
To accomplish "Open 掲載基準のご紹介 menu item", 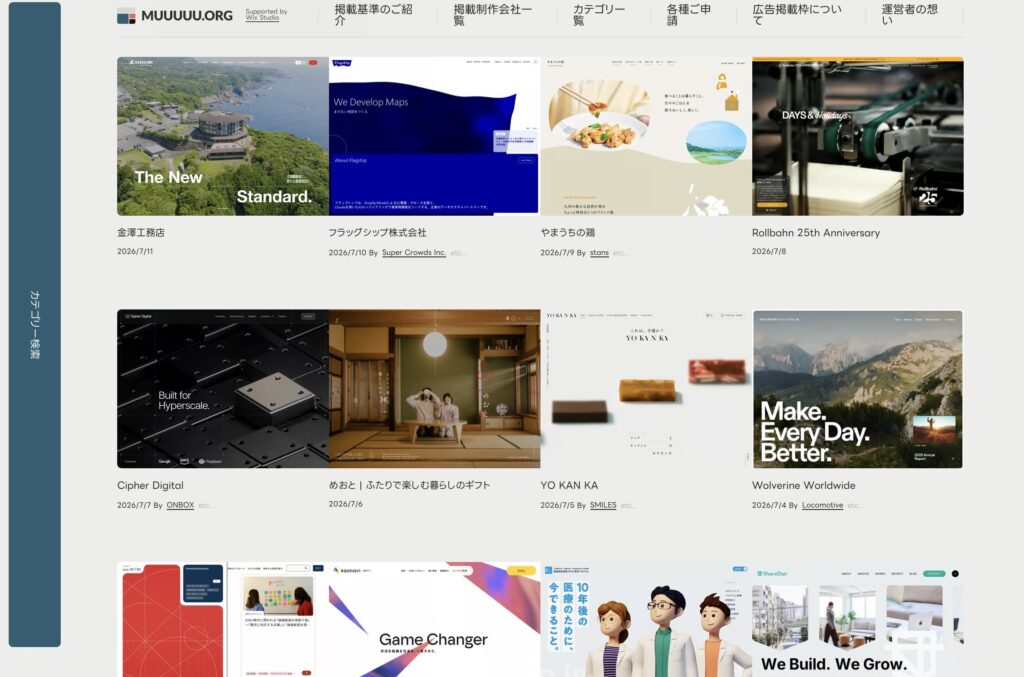I will (x=374, y=15).
